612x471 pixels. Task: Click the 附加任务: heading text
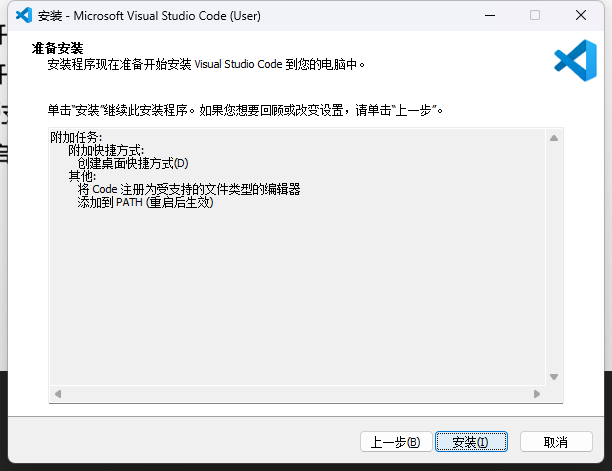76,137
